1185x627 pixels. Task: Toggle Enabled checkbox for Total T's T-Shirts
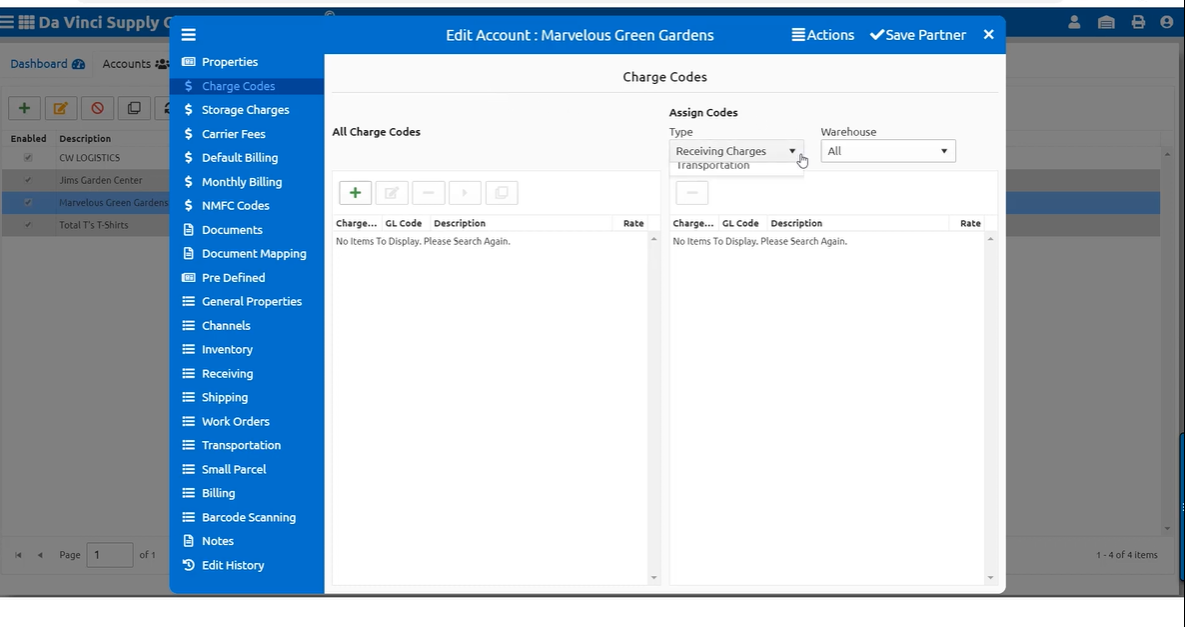tap(28, 226)
